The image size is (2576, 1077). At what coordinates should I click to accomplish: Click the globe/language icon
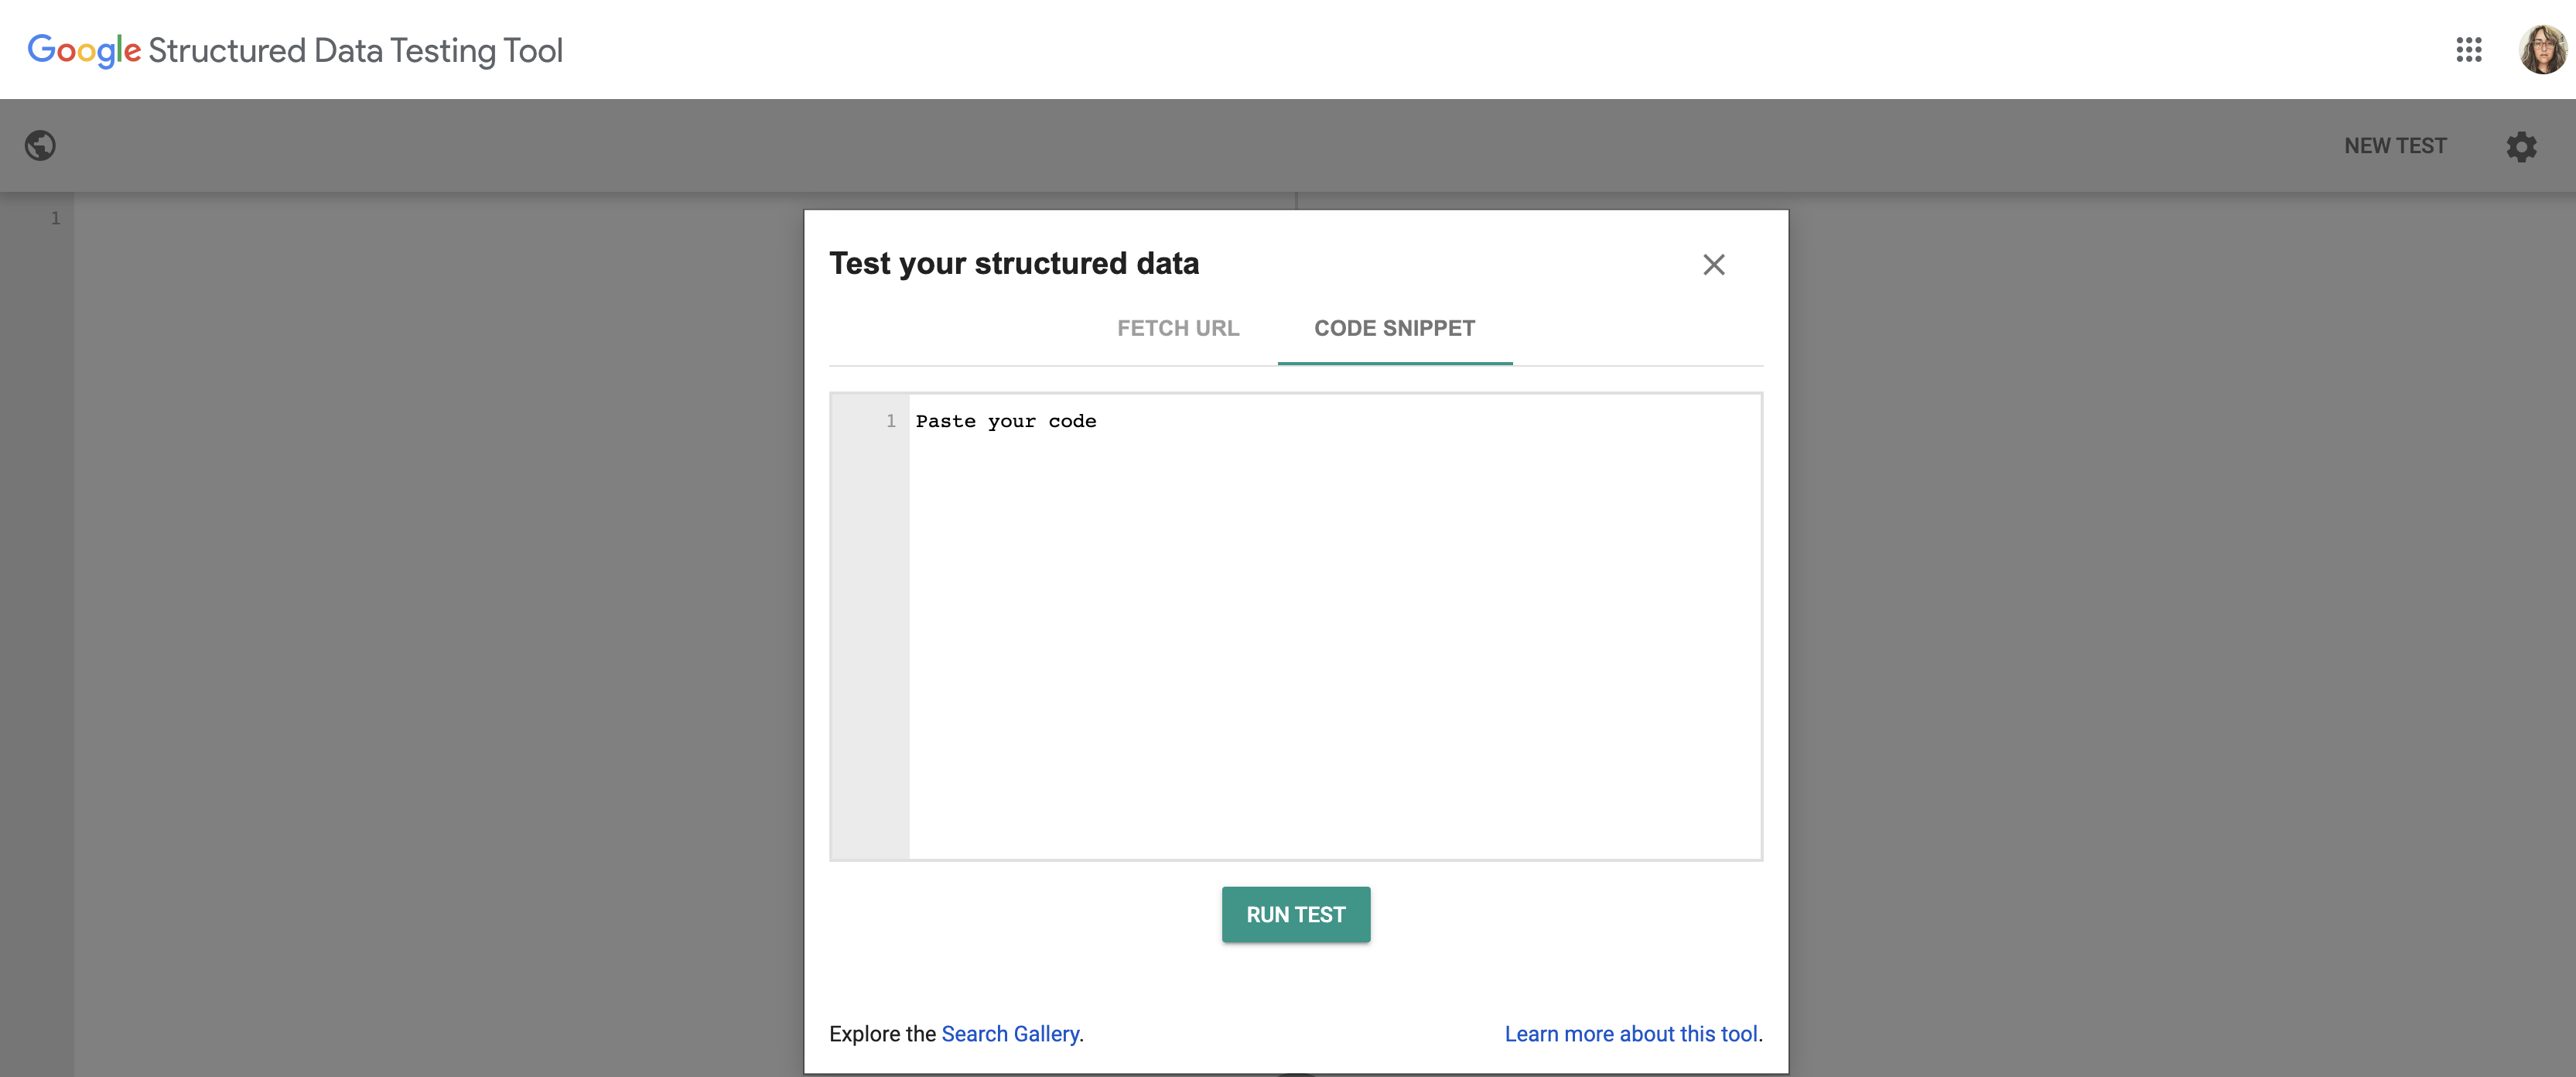point(39,146)
